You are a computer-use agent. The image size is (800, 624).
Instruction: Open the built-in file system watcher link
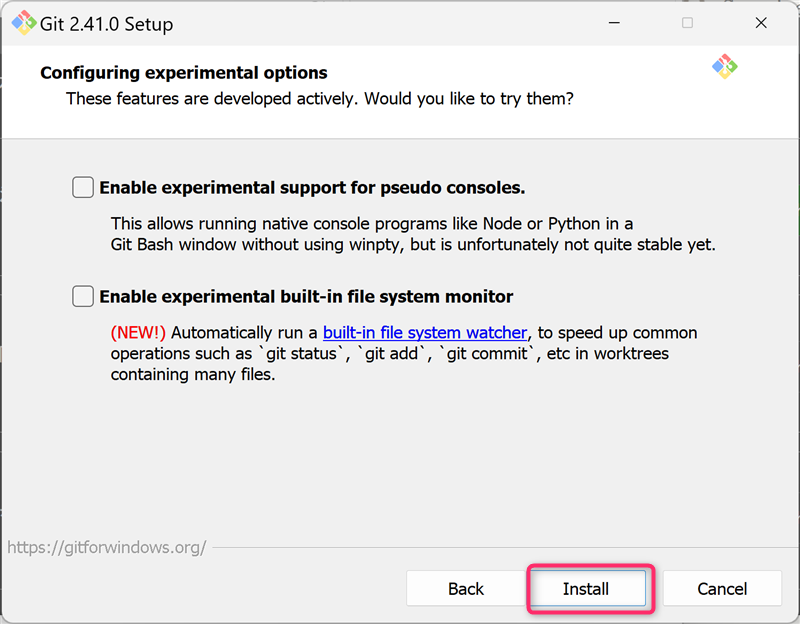point(424,332)
